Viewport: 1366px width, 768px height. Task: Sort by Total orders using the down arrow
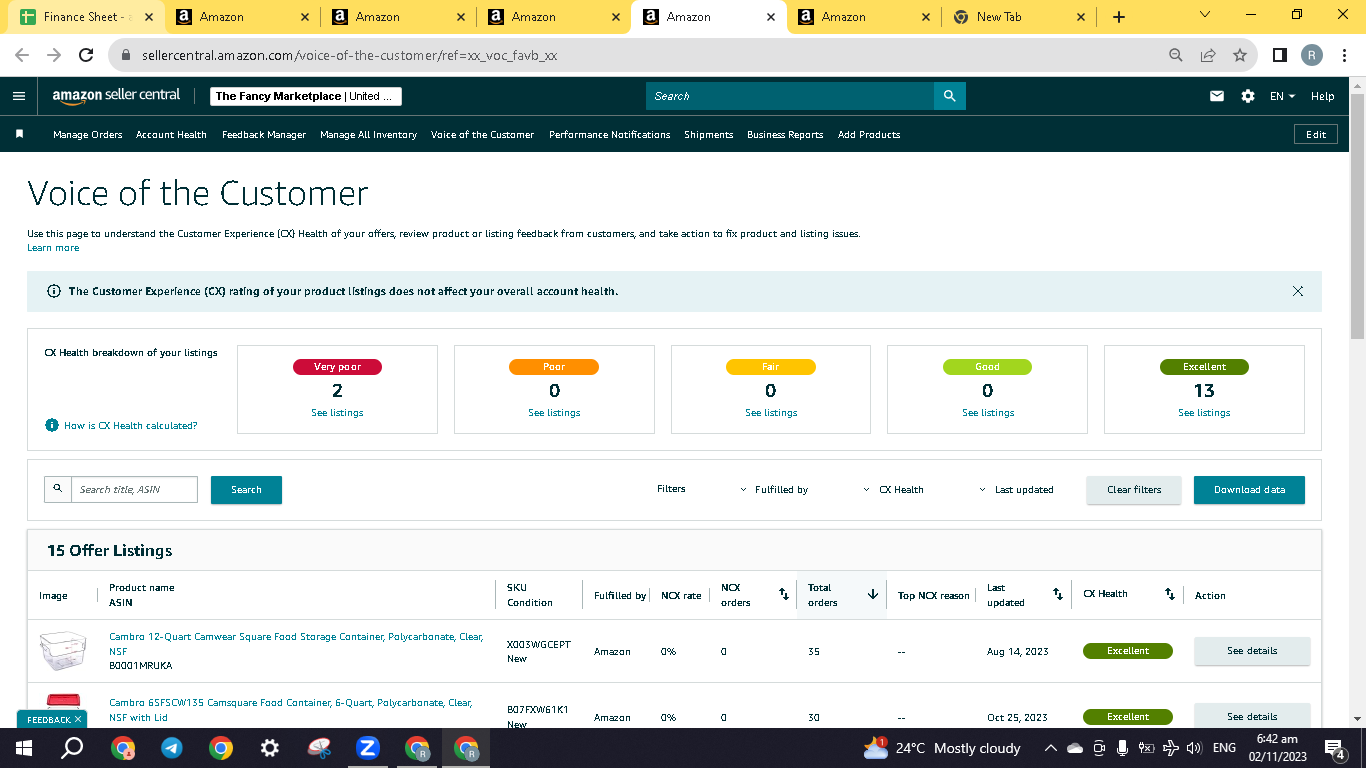(x=872, y=594)
